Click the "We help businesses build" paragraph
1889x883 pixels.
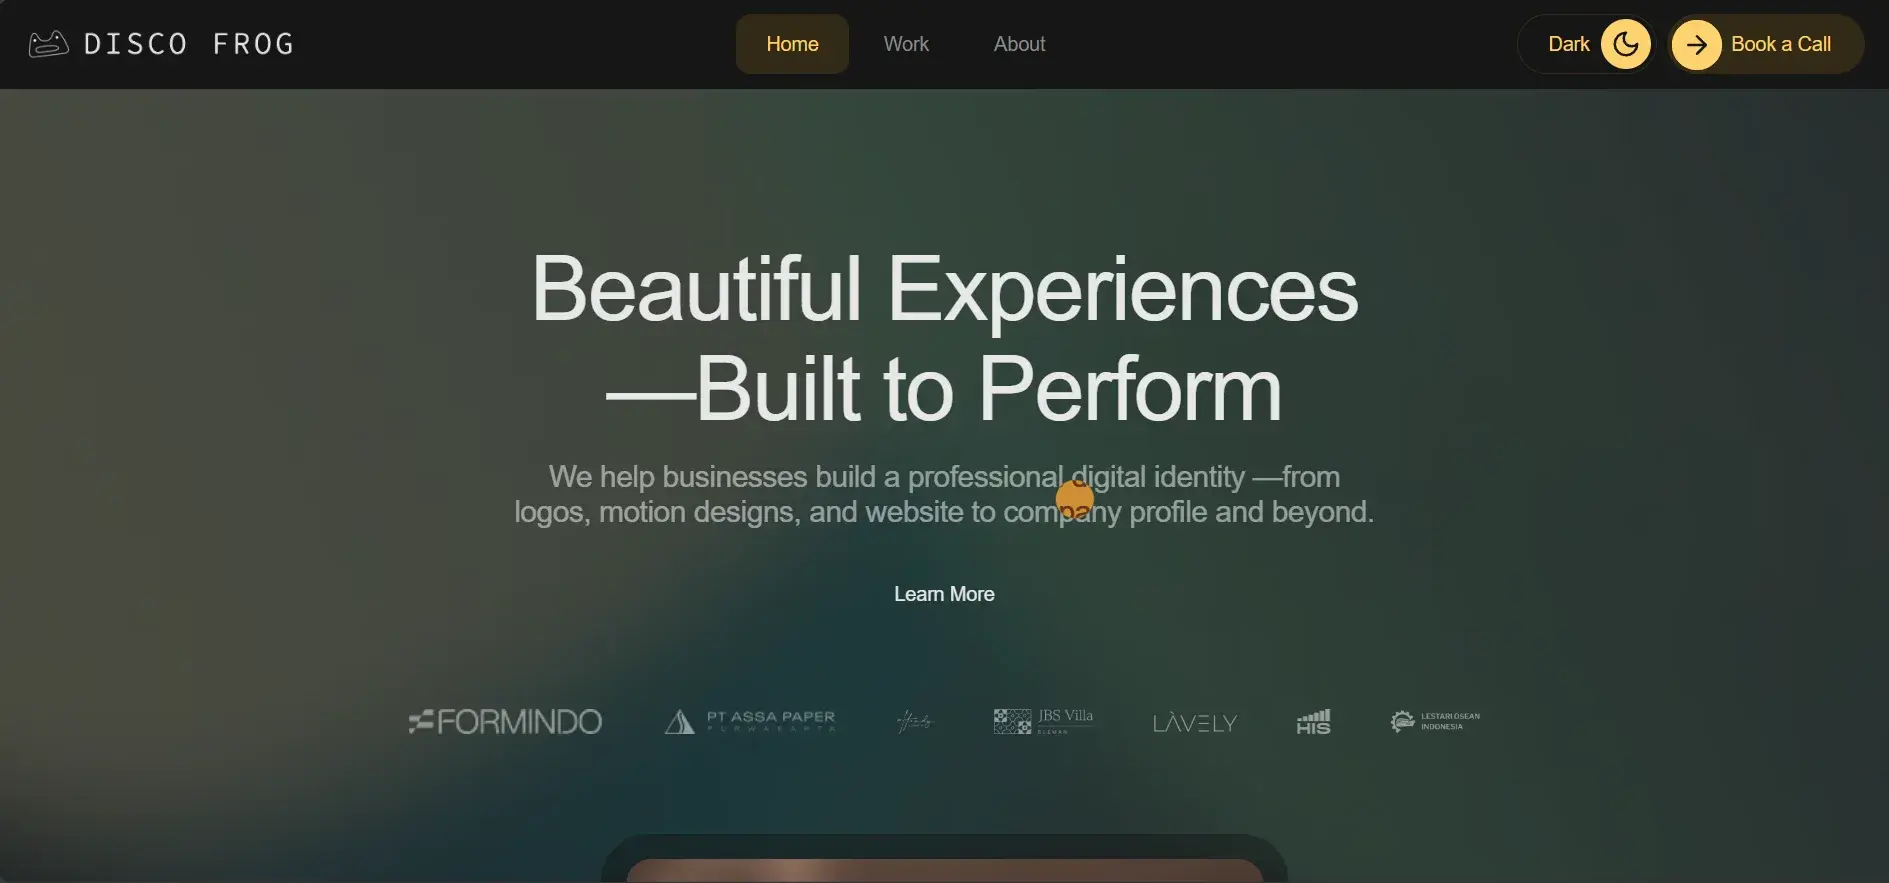944,494
